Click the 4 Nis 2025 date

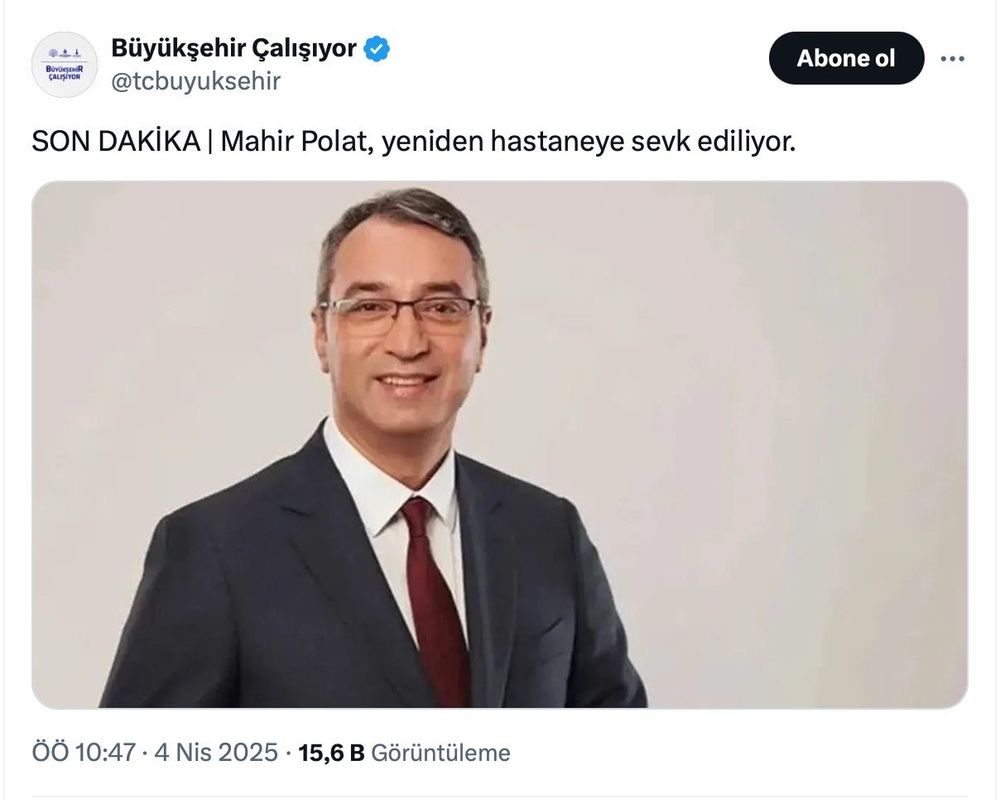click(216, 753)
